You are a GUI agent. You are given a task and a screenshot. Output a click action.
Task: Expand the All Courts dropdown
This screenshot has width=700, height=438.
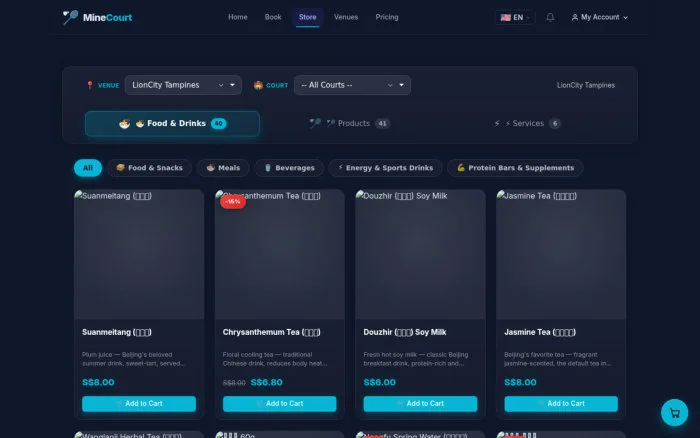(352, 85)
